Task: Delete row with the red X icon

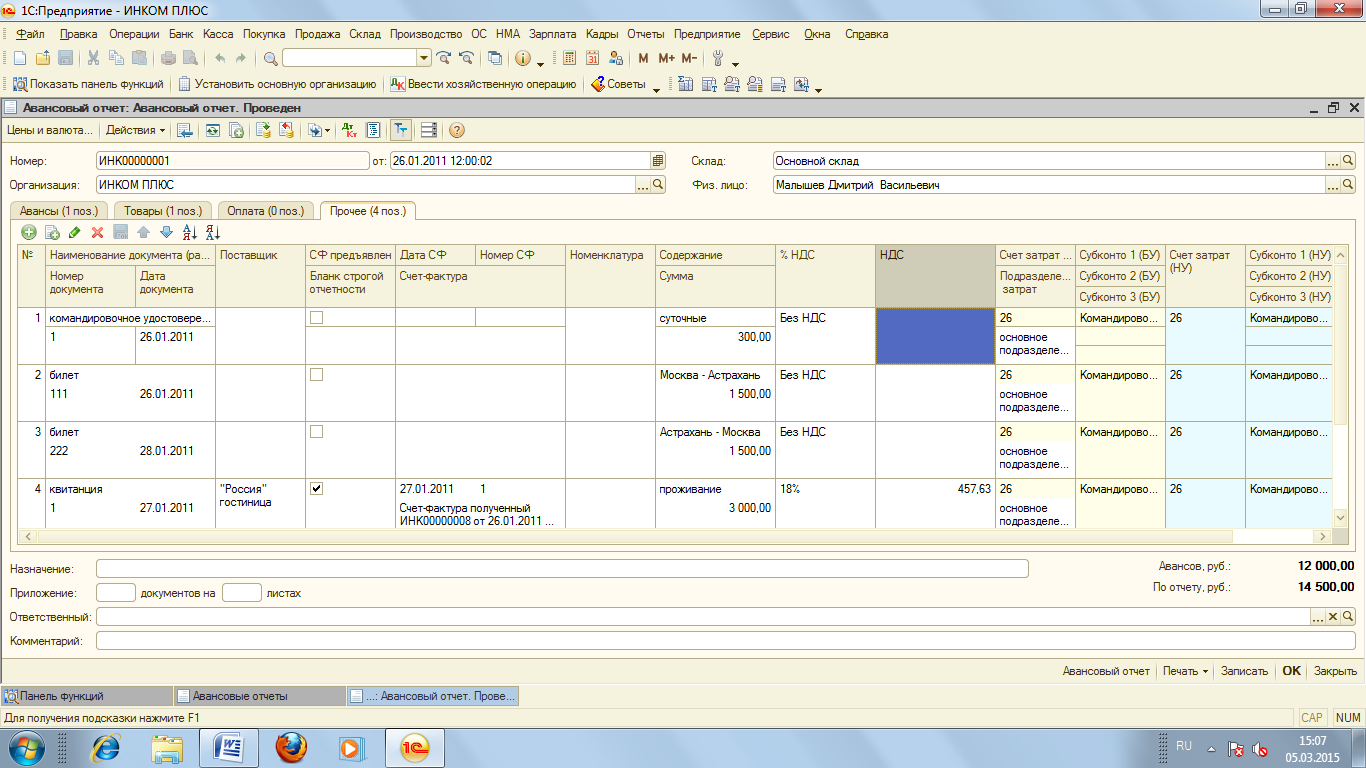Action: point(97,232)
